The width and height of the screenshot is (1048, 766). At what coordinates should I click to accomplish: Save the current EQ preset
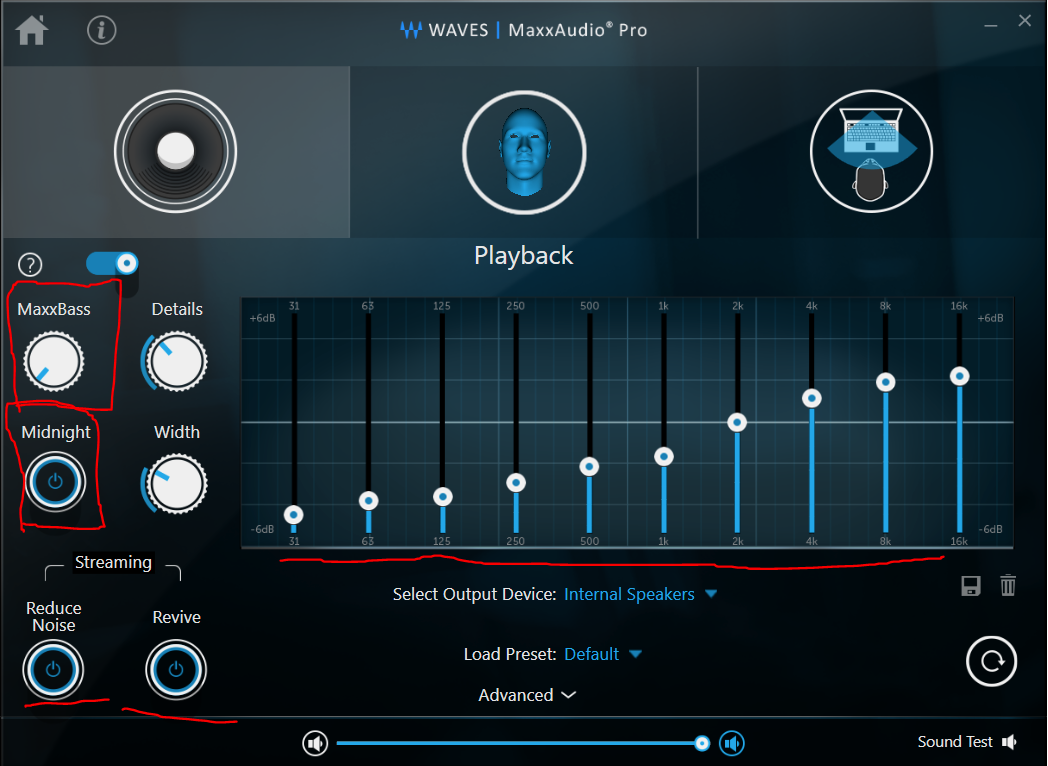(969, 586)
